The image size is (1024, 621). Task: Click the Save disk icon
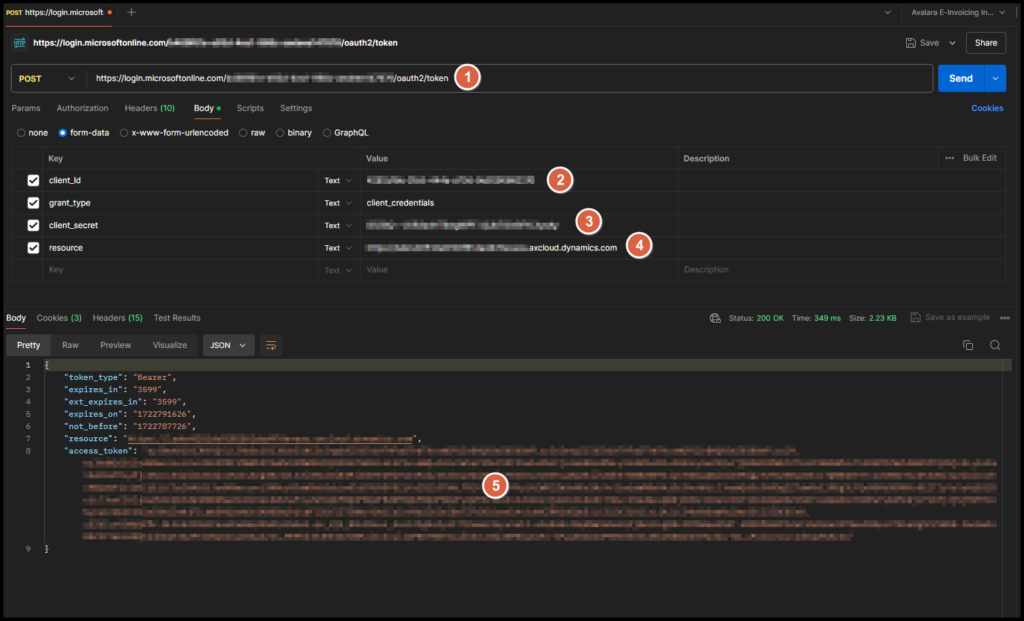910,43
